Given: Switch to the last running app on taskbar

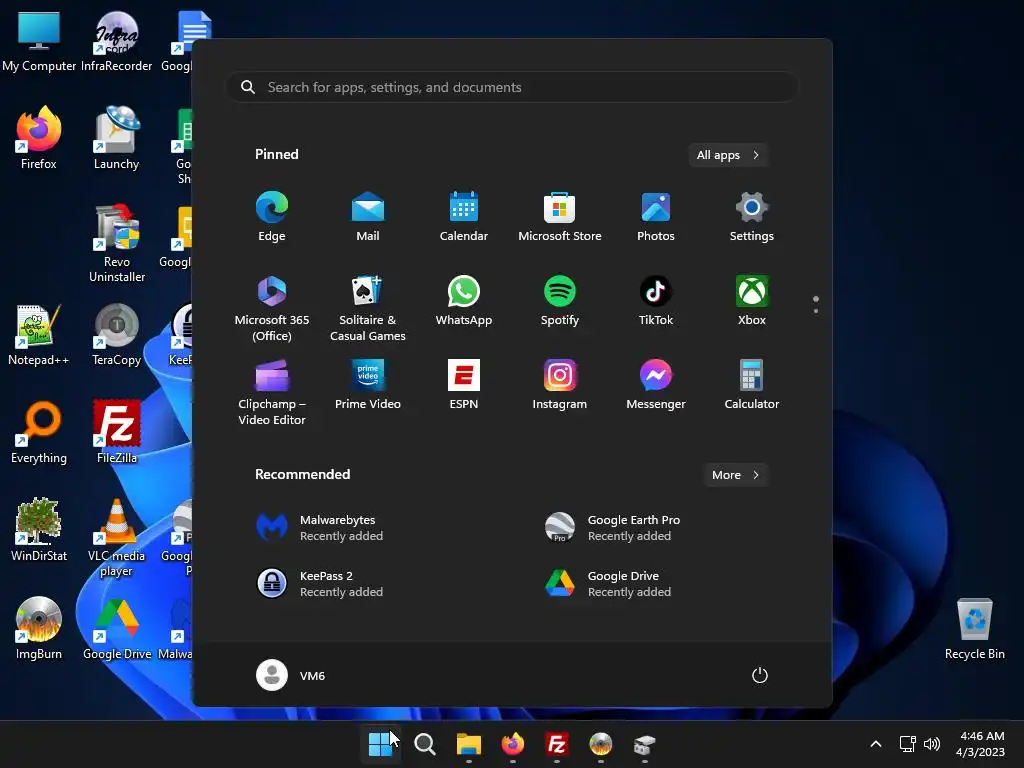Looking at the screenshot, I should [645, 744].
